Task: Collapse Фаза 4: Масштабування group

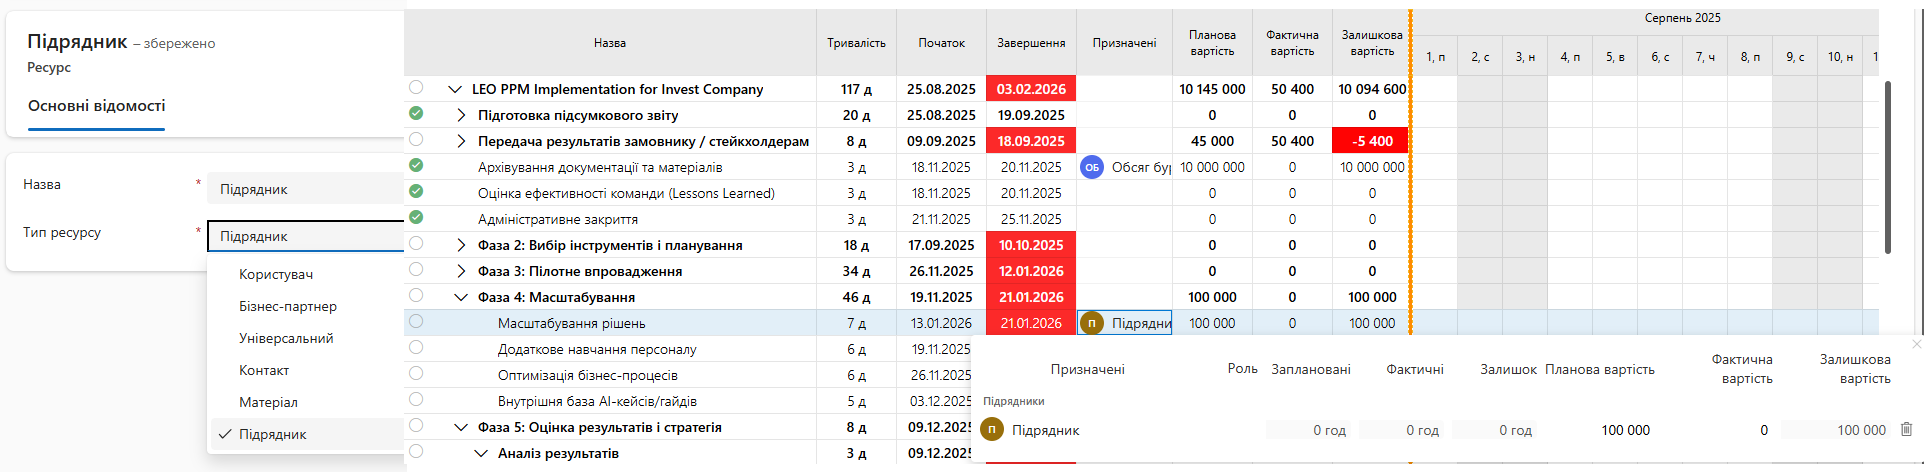Action: 461,297
